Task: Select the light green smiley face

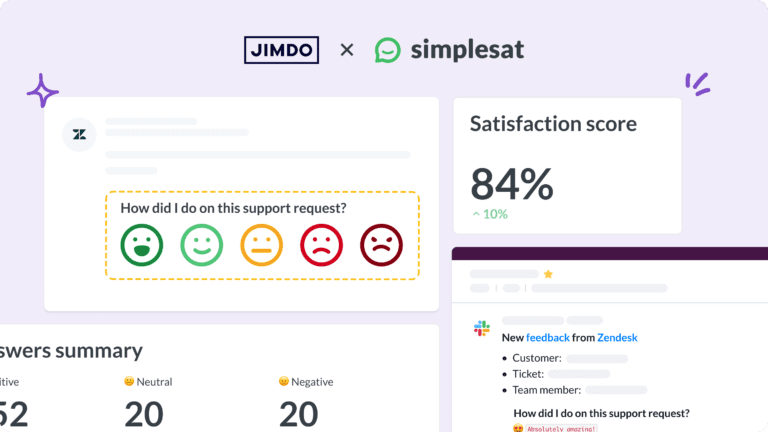Action: [x=201, y=244]
